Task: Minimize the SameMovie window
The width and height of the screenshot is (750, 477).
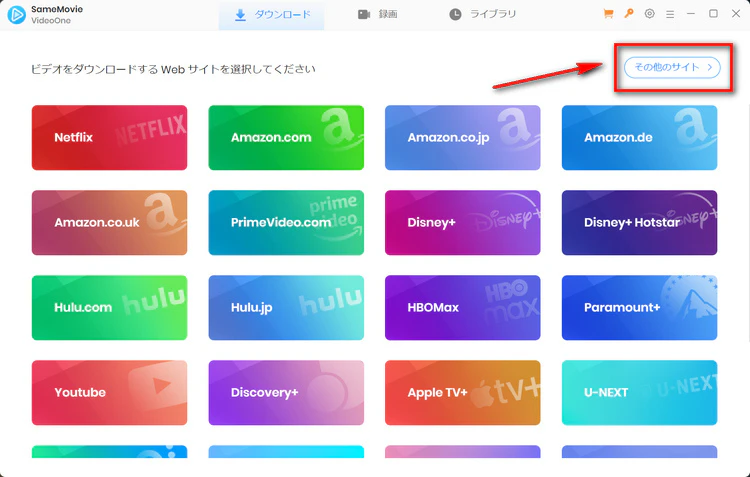Action: 691,14
